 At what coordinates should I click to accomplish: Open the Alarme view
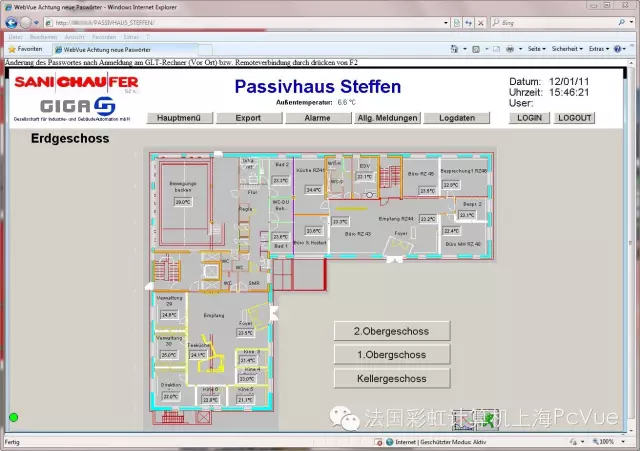pyautogui.click(x=318, y=118)
